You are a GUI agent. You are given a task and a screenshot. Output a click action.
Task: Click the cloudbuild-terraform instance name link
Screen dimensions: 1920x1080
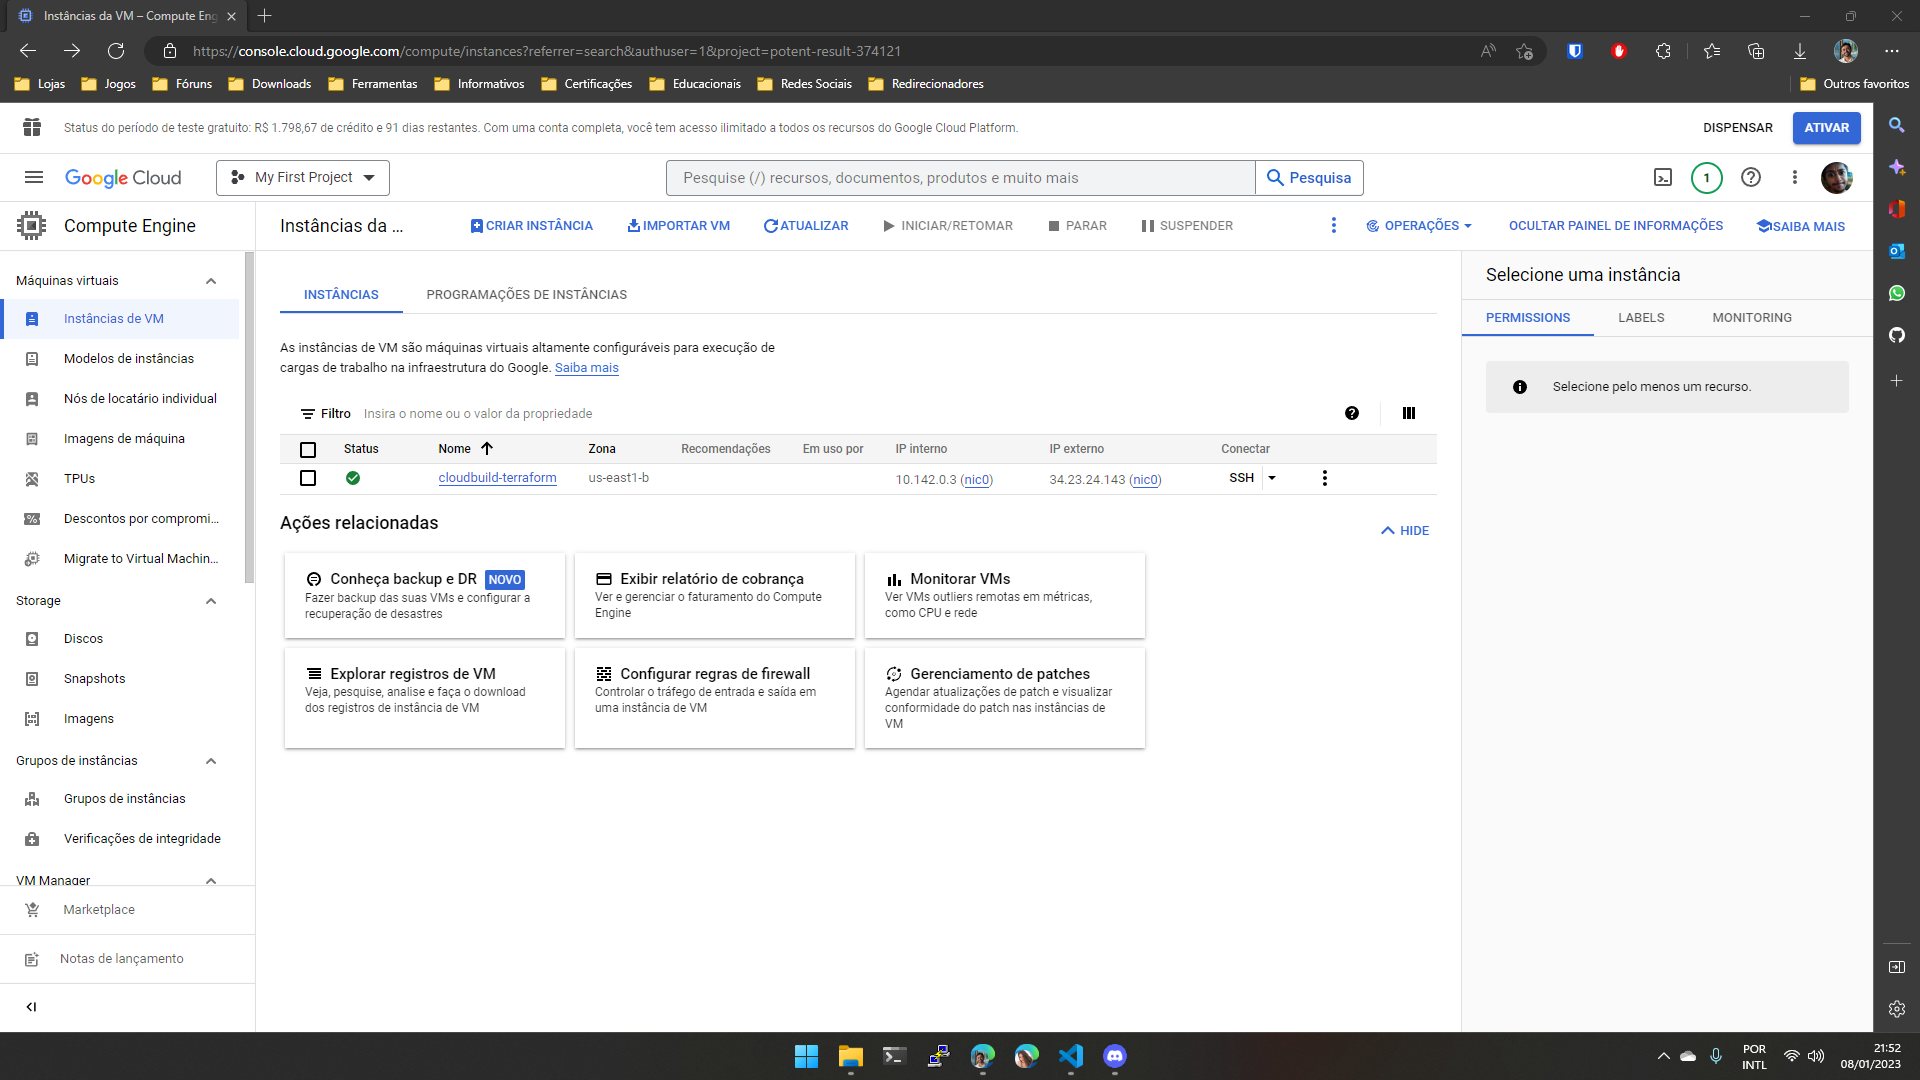pyautogui.click(x=497, y=477)
